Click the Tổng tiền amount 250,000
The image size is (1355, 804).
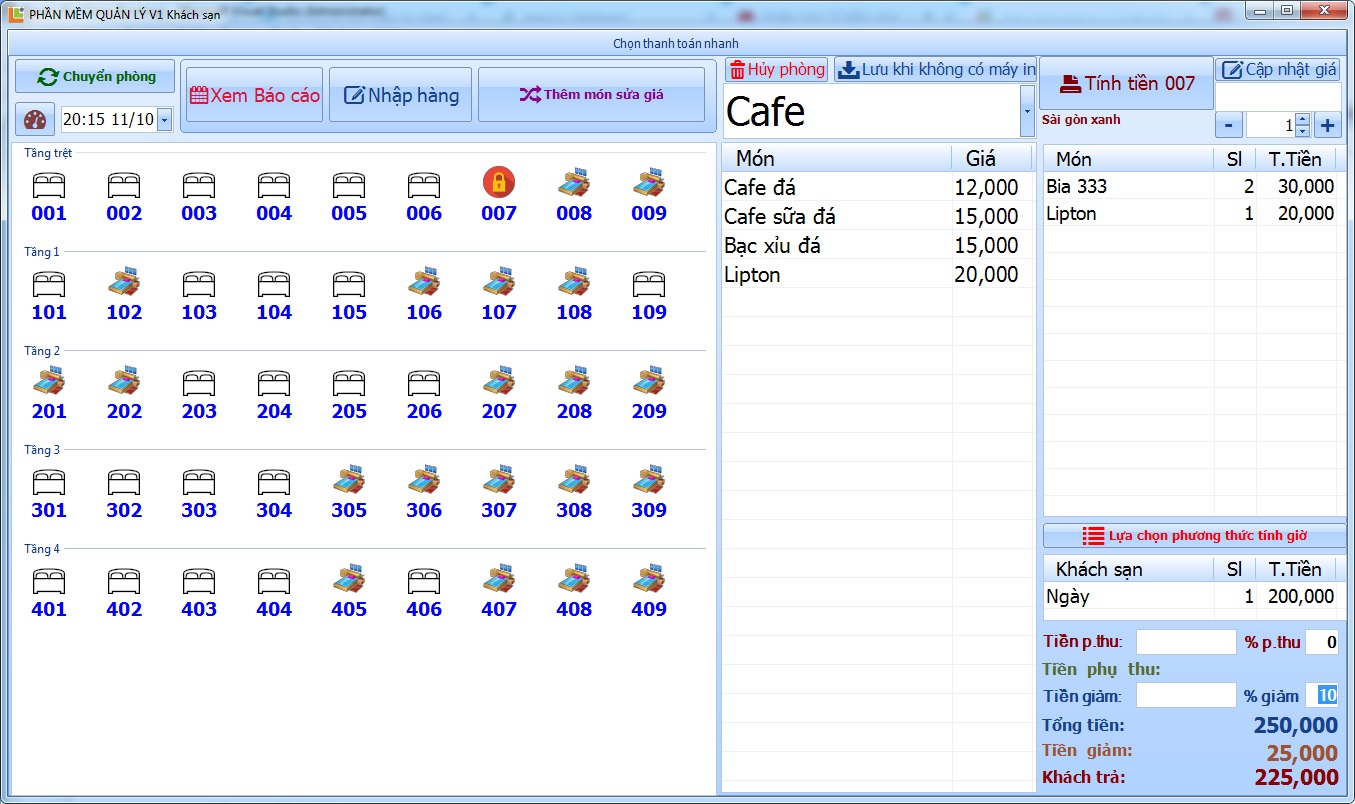(1296, 726)
